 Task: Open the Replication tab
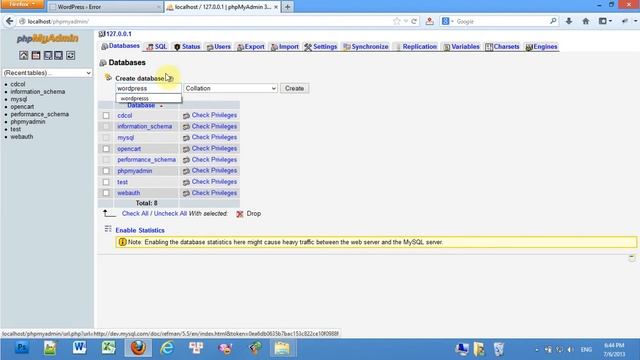(416, 47)
